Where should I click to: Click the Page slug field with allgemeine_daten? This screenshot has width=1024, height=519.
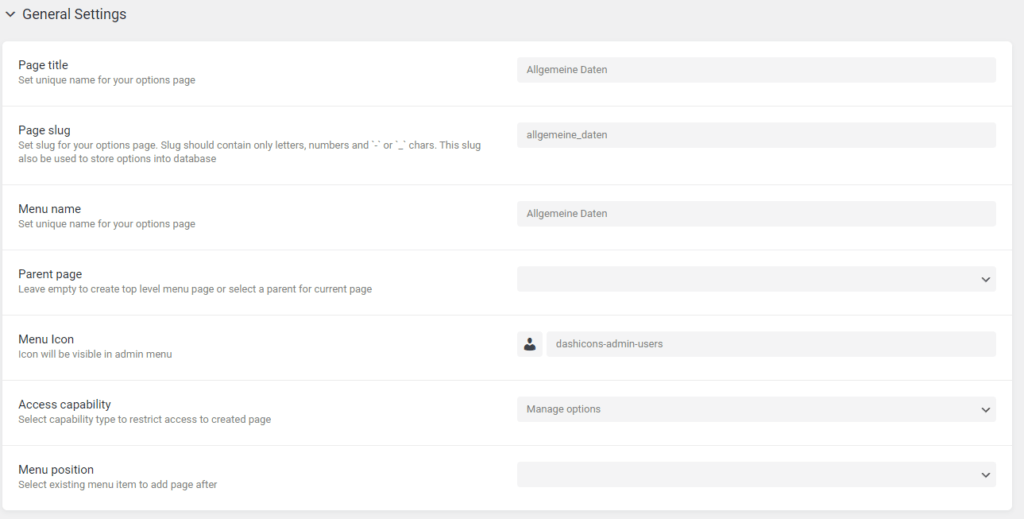coord(756,135)
